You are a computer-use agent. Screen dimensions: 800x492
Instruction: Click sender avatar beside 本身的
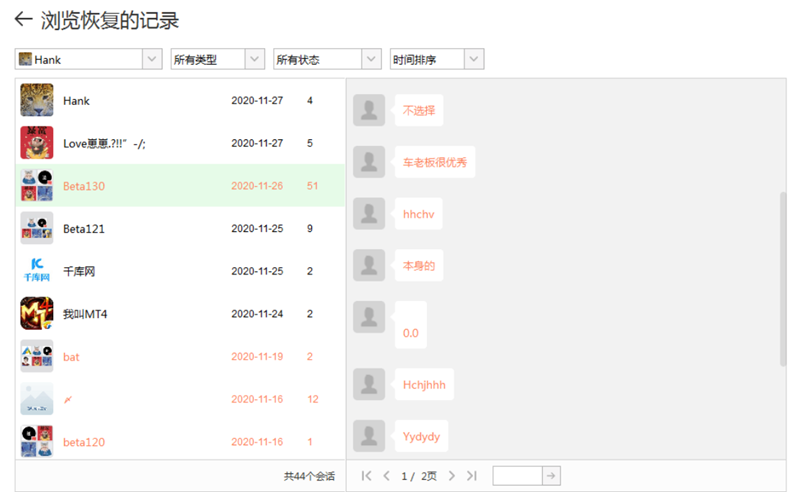click(x=369, y=265)
